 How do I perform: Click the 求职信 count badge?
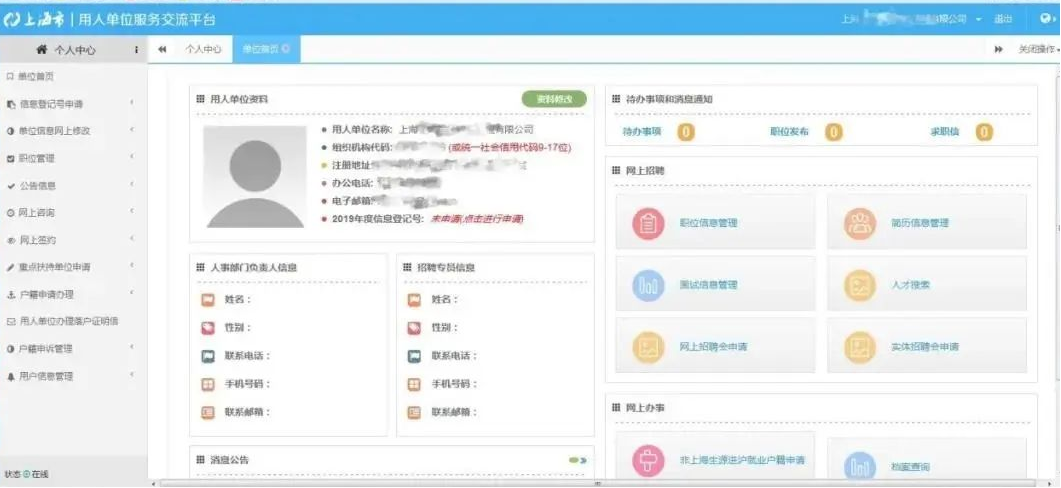pos(985,132)
